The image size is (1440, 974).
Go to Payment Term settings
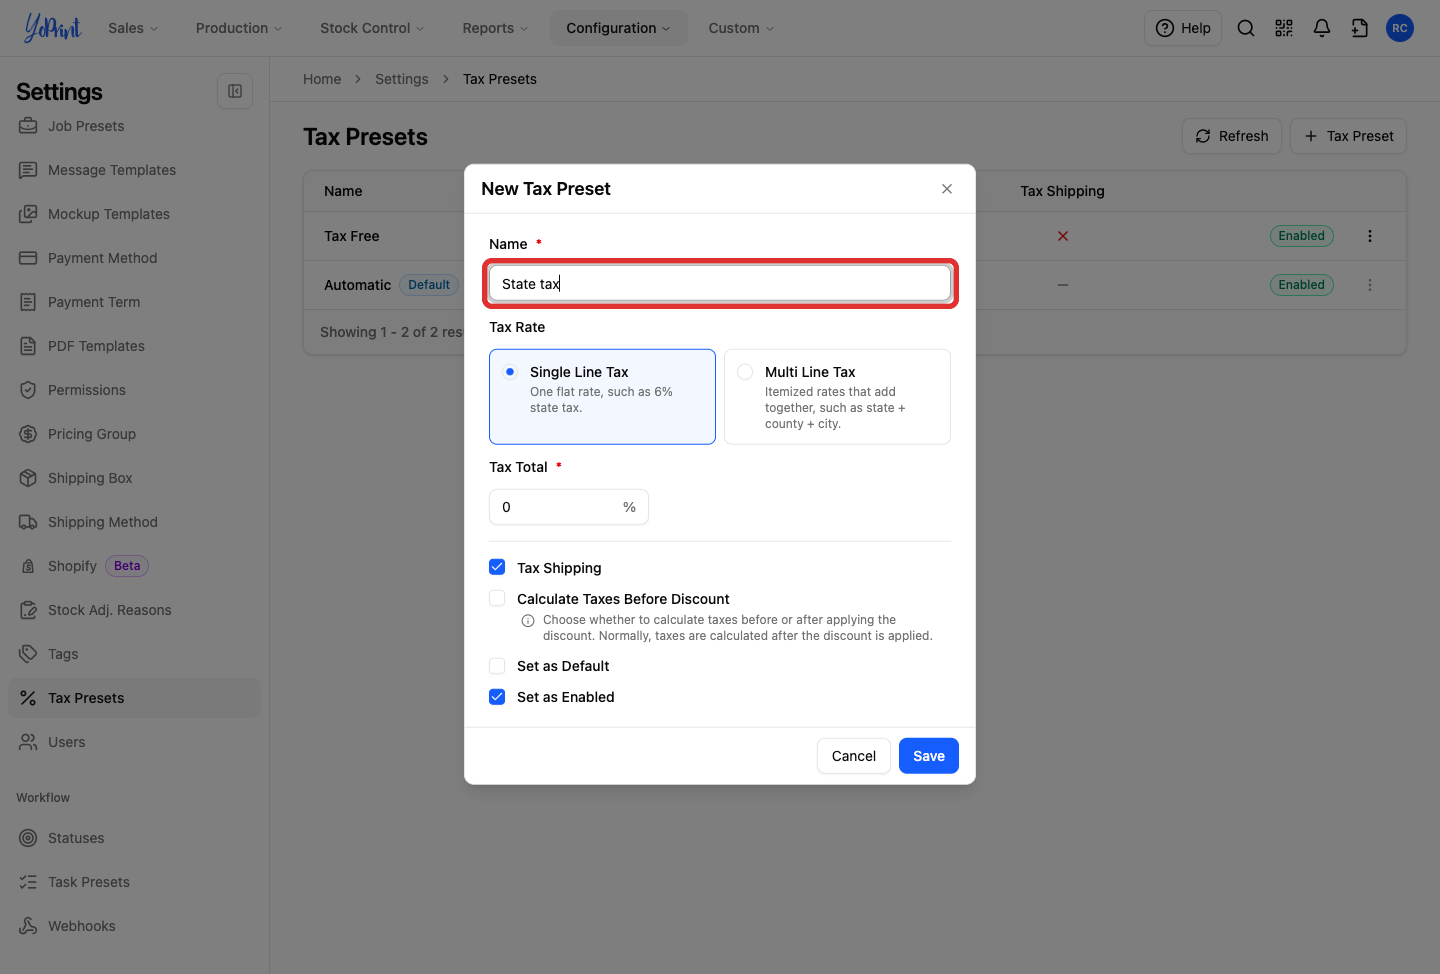coord(134,302)
